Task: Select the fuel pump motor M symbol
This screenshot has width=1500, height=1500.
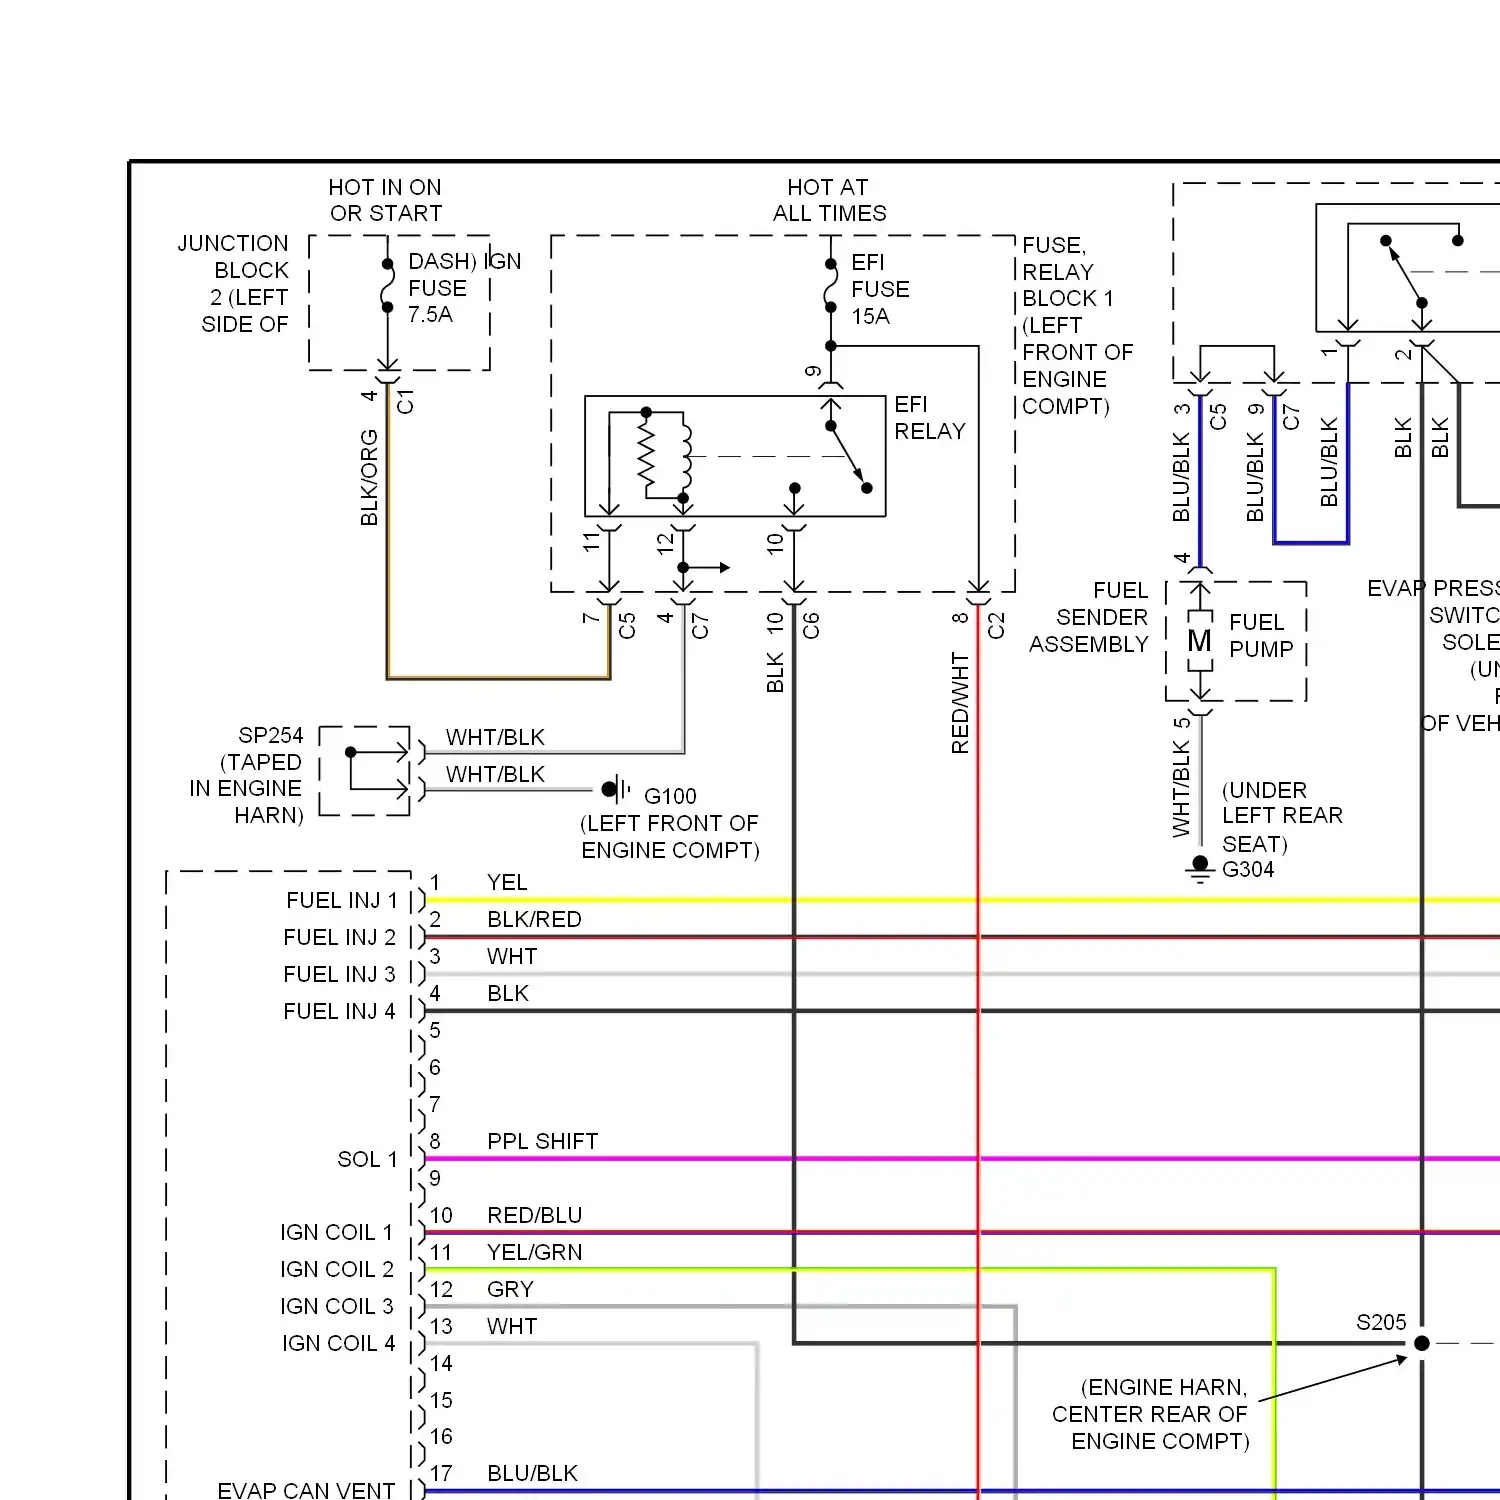Action: tap(1200, 641)
